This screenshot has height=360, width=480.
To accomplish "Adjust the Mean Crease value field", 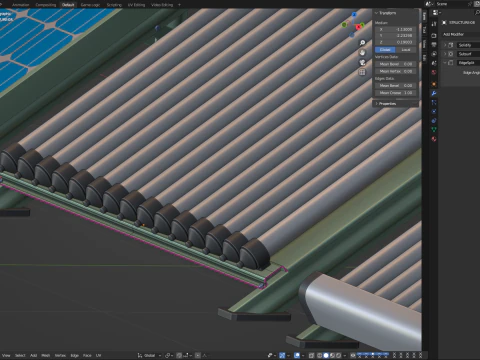I will (396, 93).
